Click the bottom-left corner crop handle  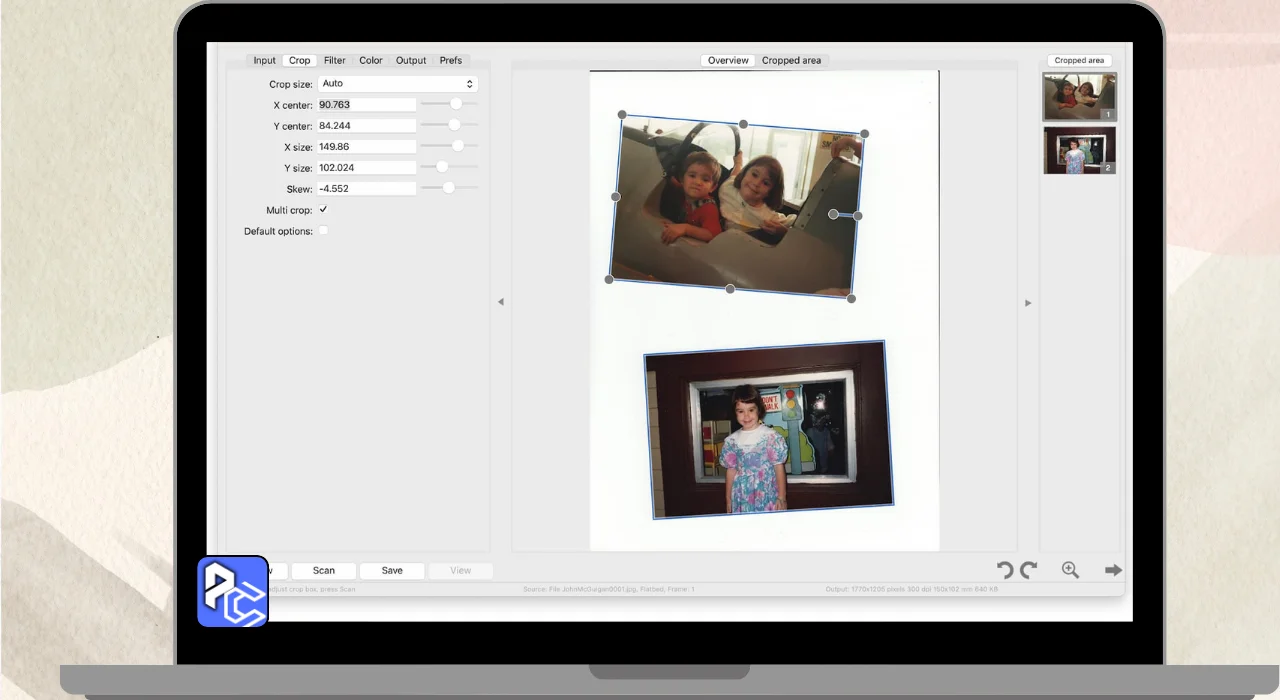click(609, 279)
